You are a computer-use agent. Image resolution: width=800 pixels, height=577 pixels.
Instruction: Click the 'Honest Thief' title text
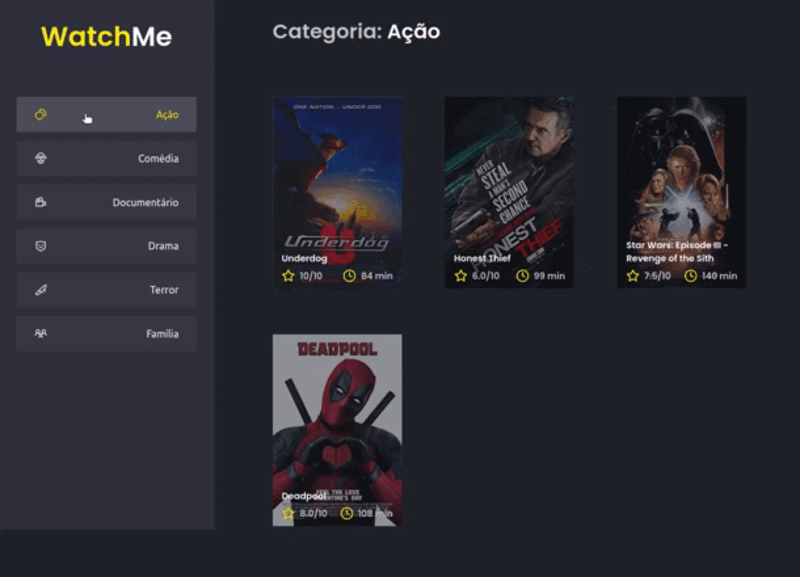482,258
